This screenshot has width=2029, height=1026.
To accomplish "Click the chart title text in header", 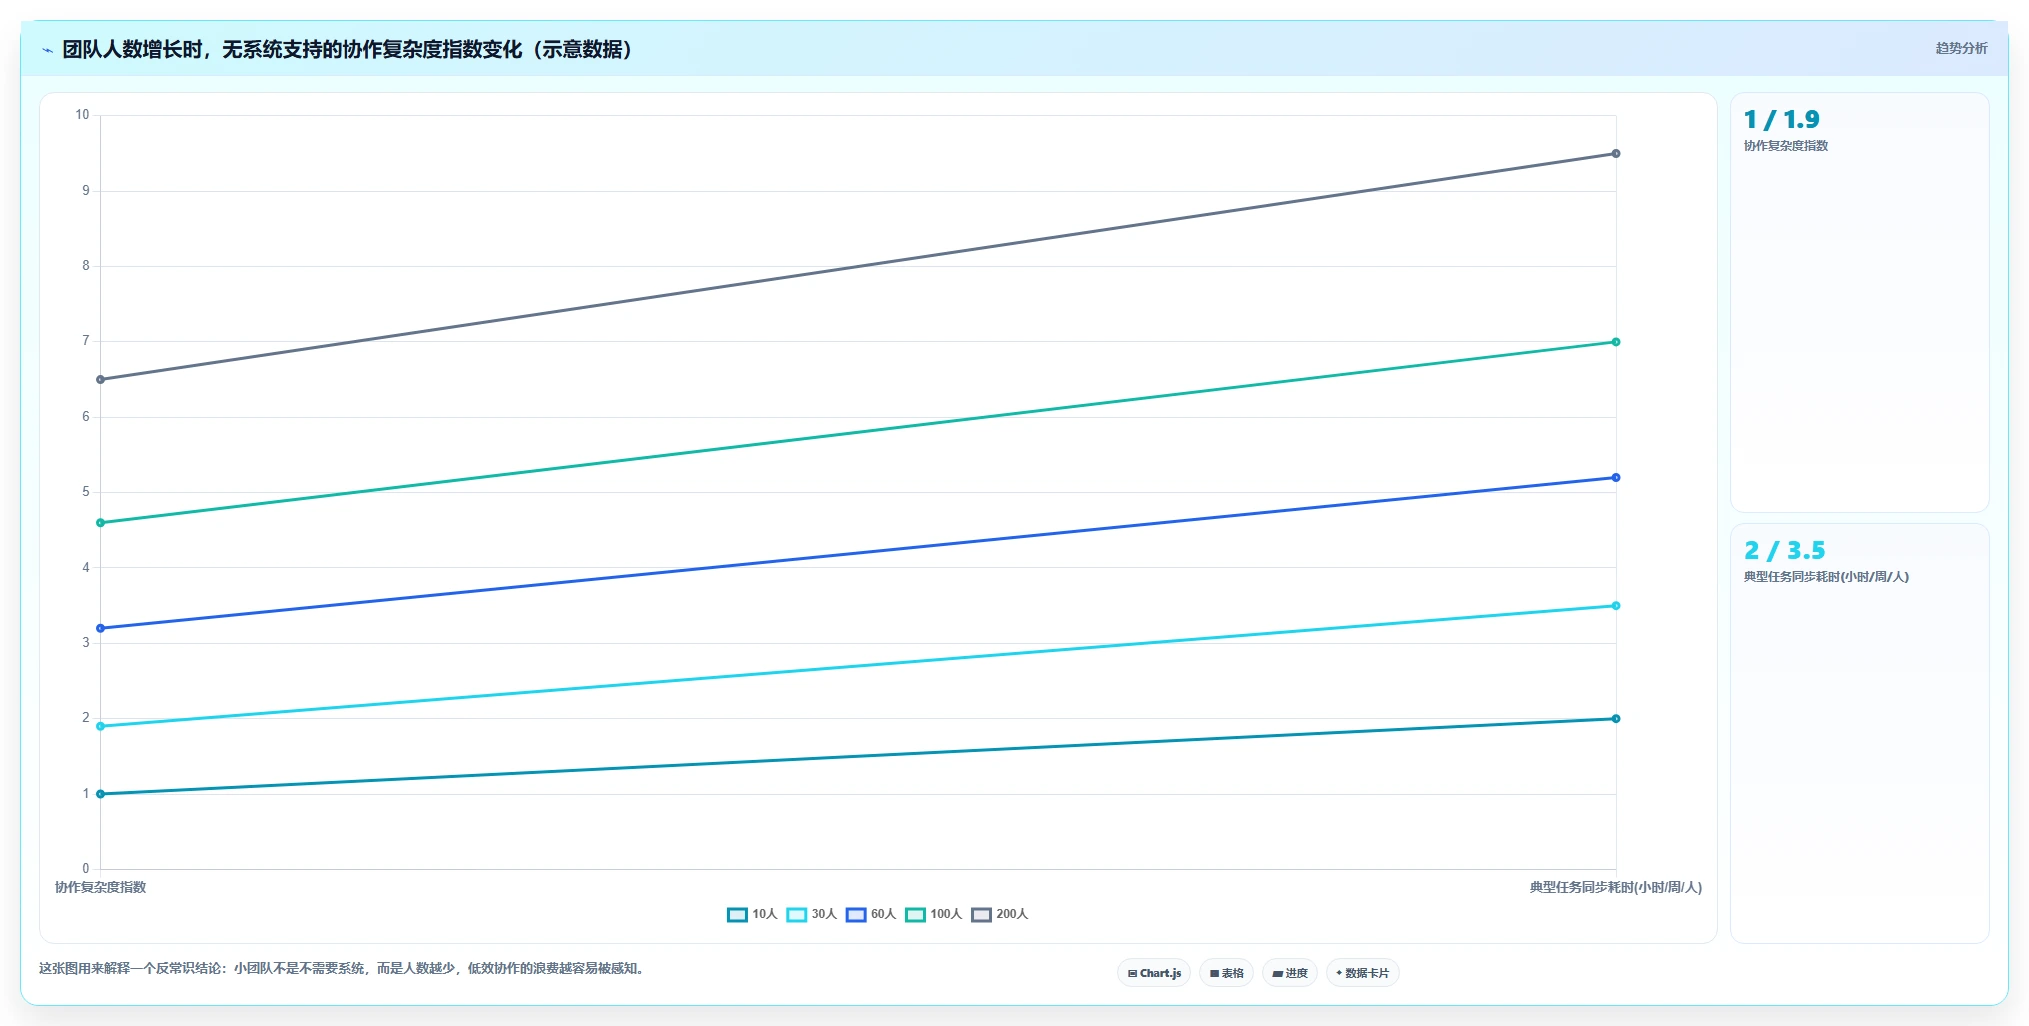I will tap(347, 50).
